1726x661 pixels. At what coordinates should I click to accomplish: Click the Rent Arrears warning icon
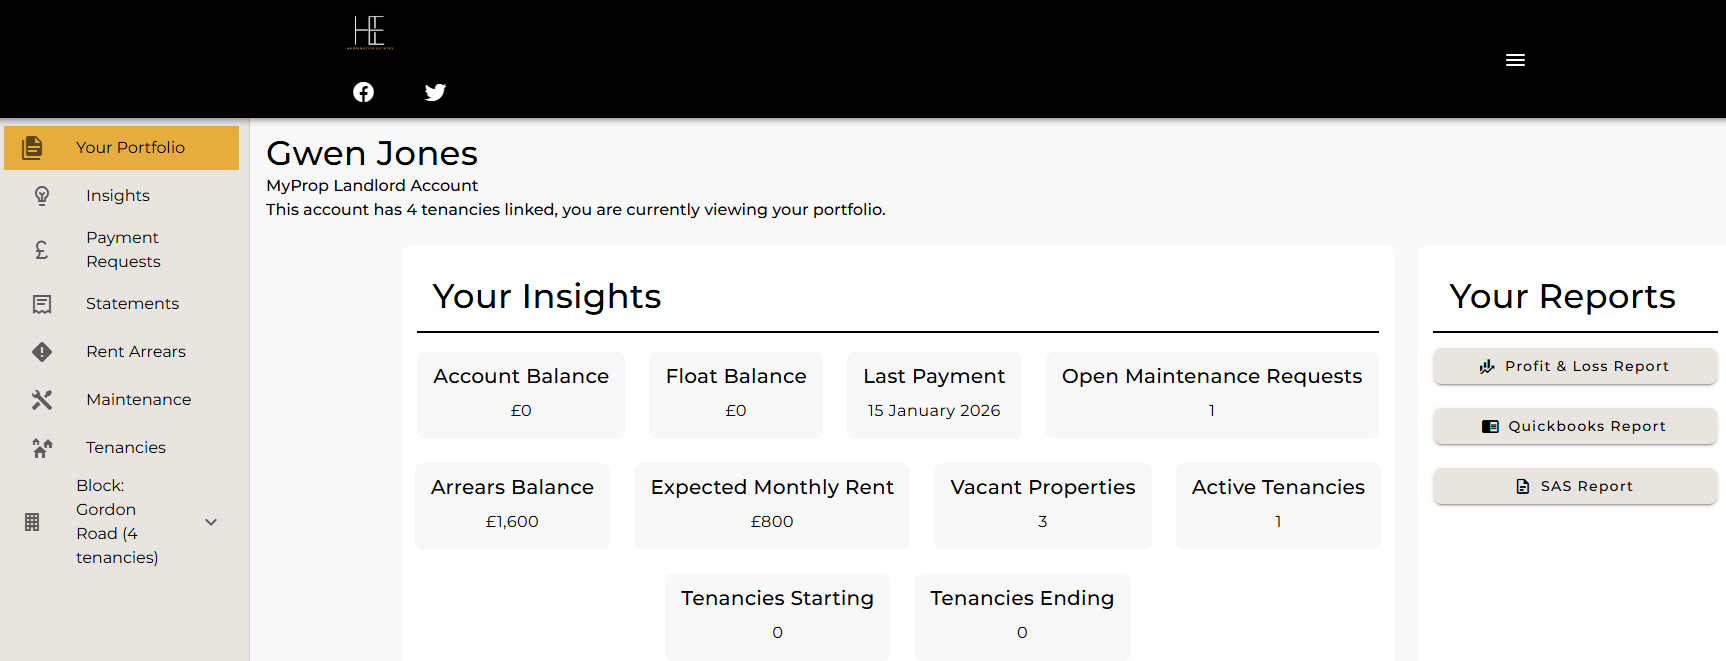pos(42,352)
